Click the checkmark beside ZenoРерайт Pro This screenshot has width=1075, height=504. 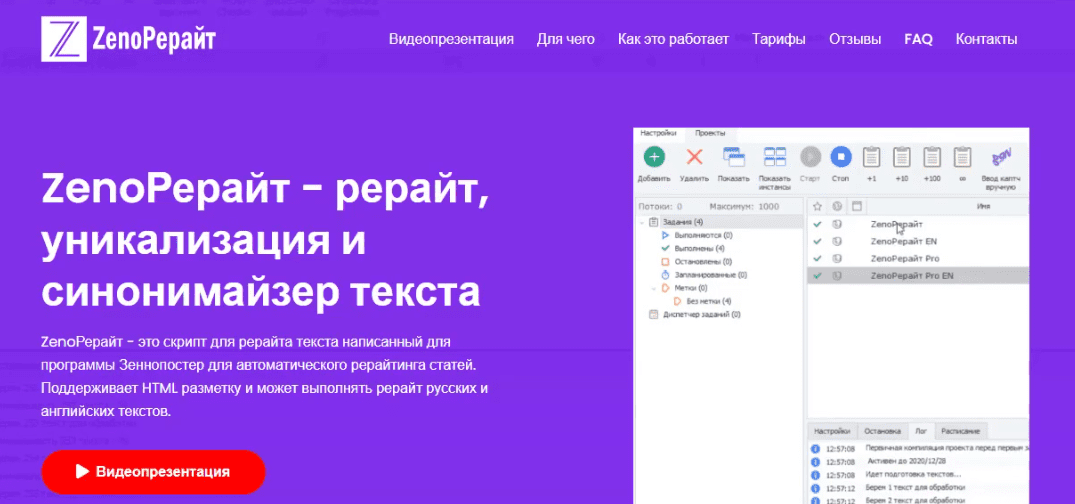point(817,258)
